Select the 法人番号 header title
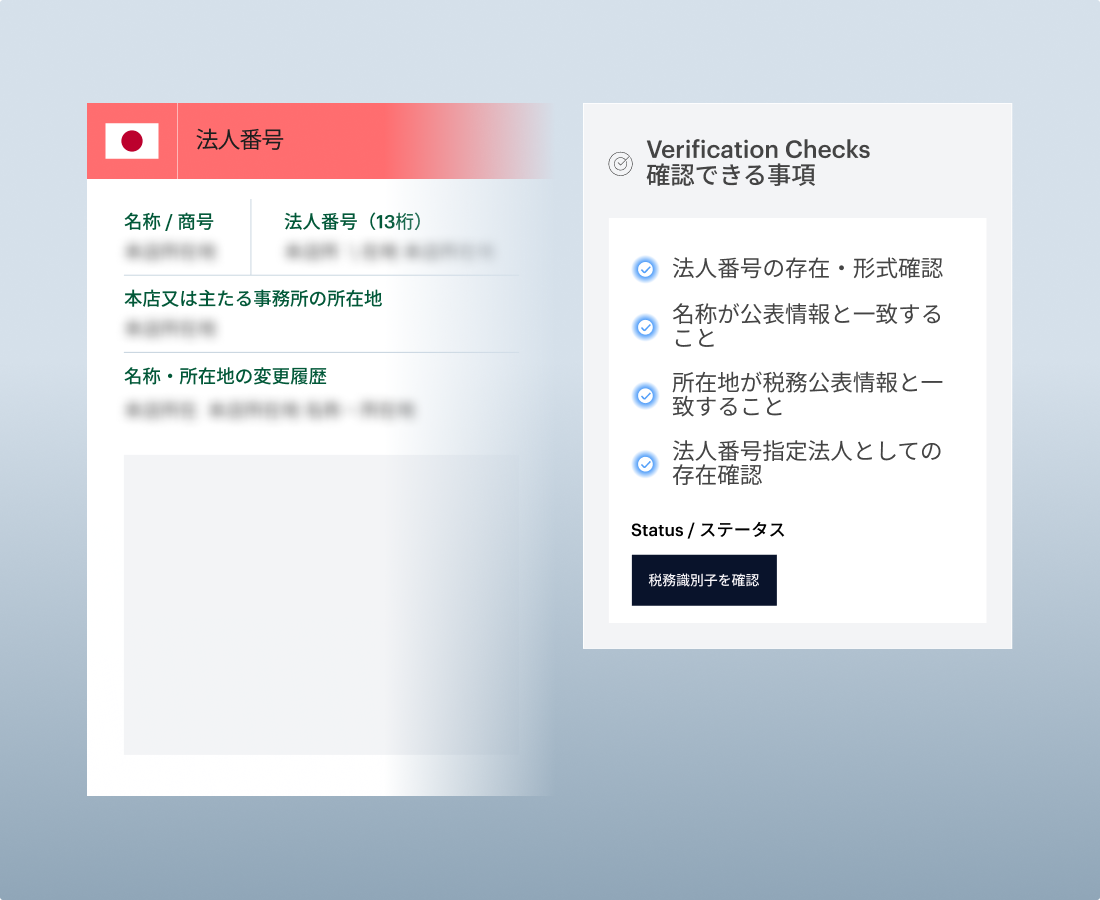This screenshot has width=1100, height=900. (239, 140)
